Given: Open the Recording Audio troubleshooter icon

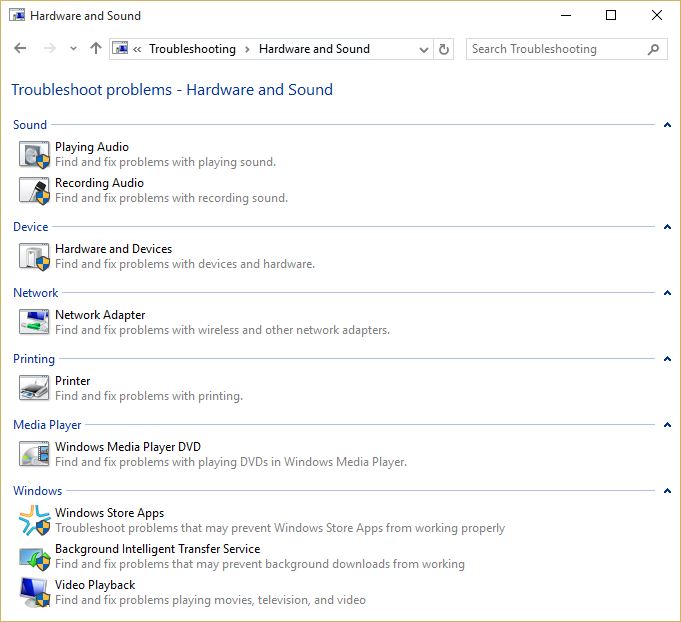Looking at the screenshot, I should 34,191.
